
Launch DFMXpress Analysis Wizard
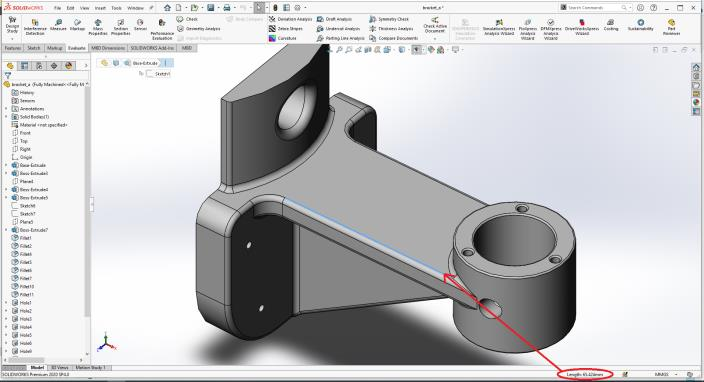click(550, 30)
